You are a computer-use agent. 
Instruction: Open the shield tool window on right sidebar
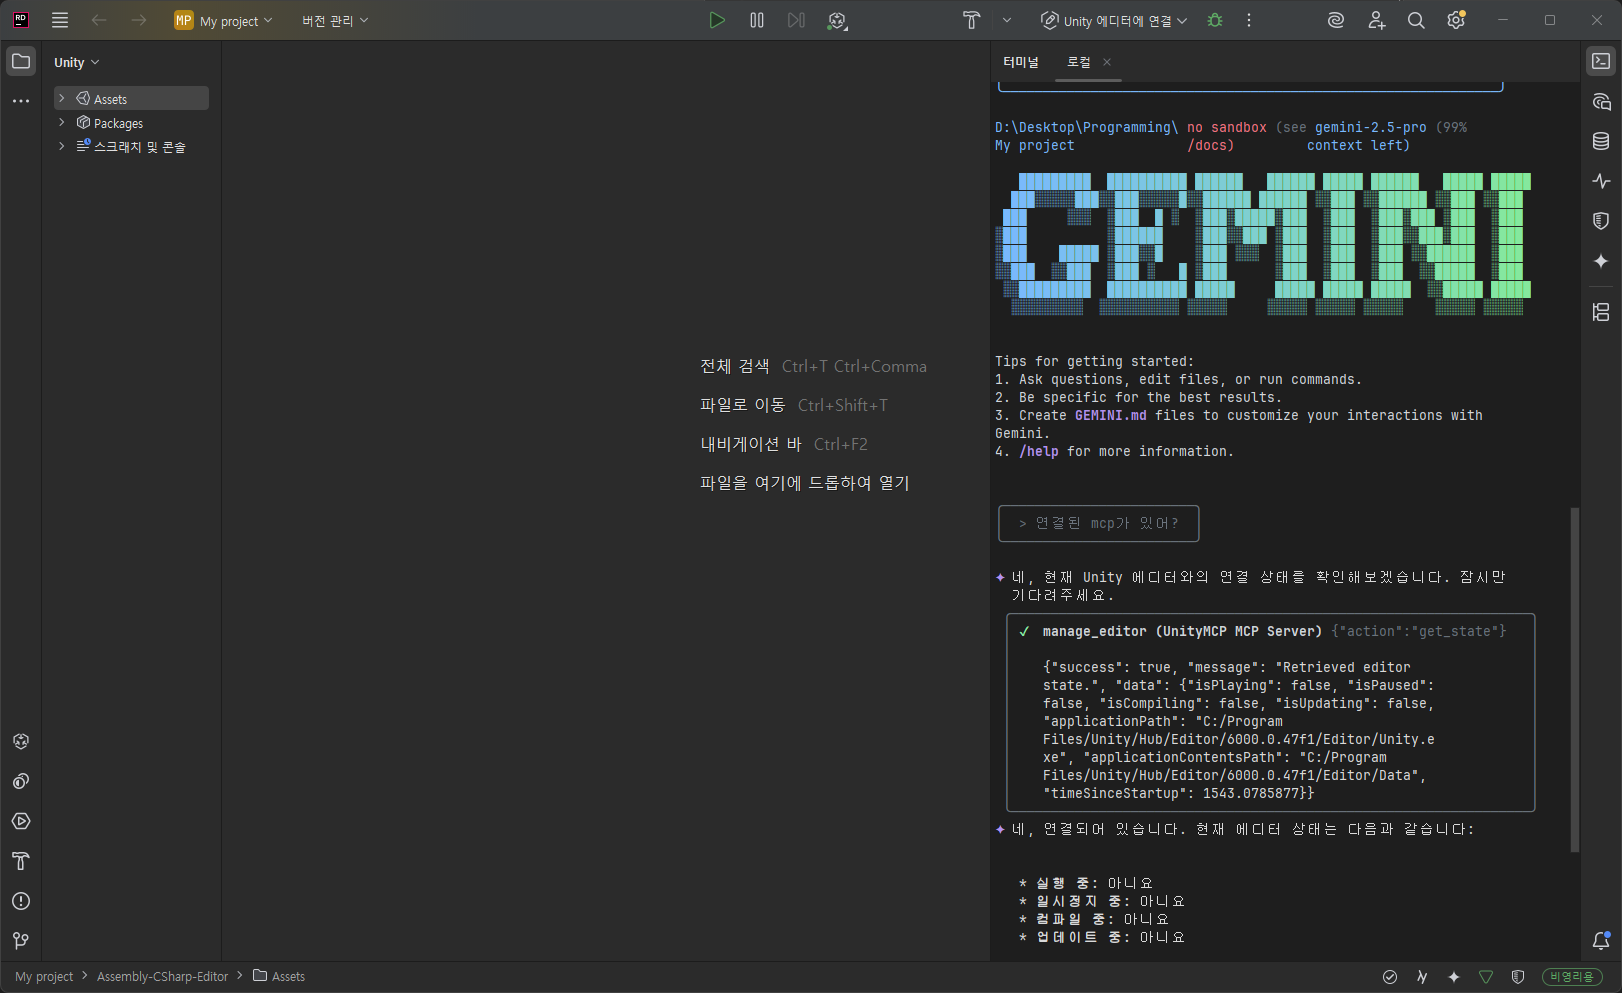click(1601, 221)
